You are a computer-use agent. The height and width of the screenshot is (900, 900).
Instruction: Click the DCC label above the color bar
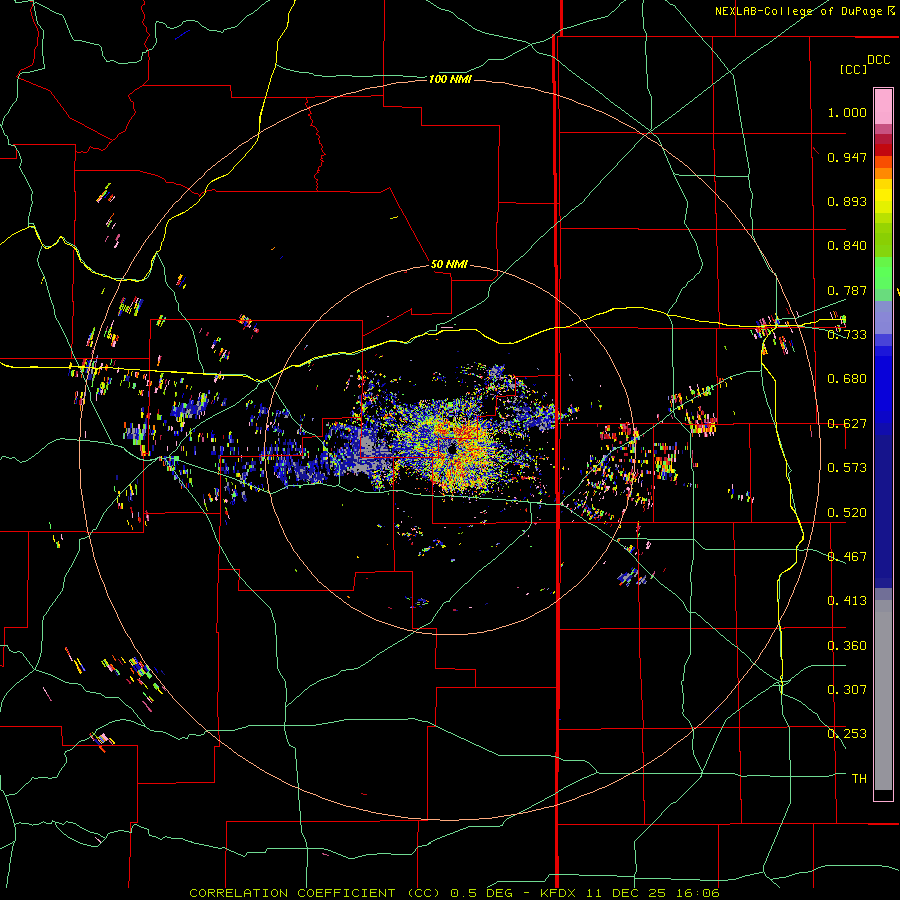point(879,60)
